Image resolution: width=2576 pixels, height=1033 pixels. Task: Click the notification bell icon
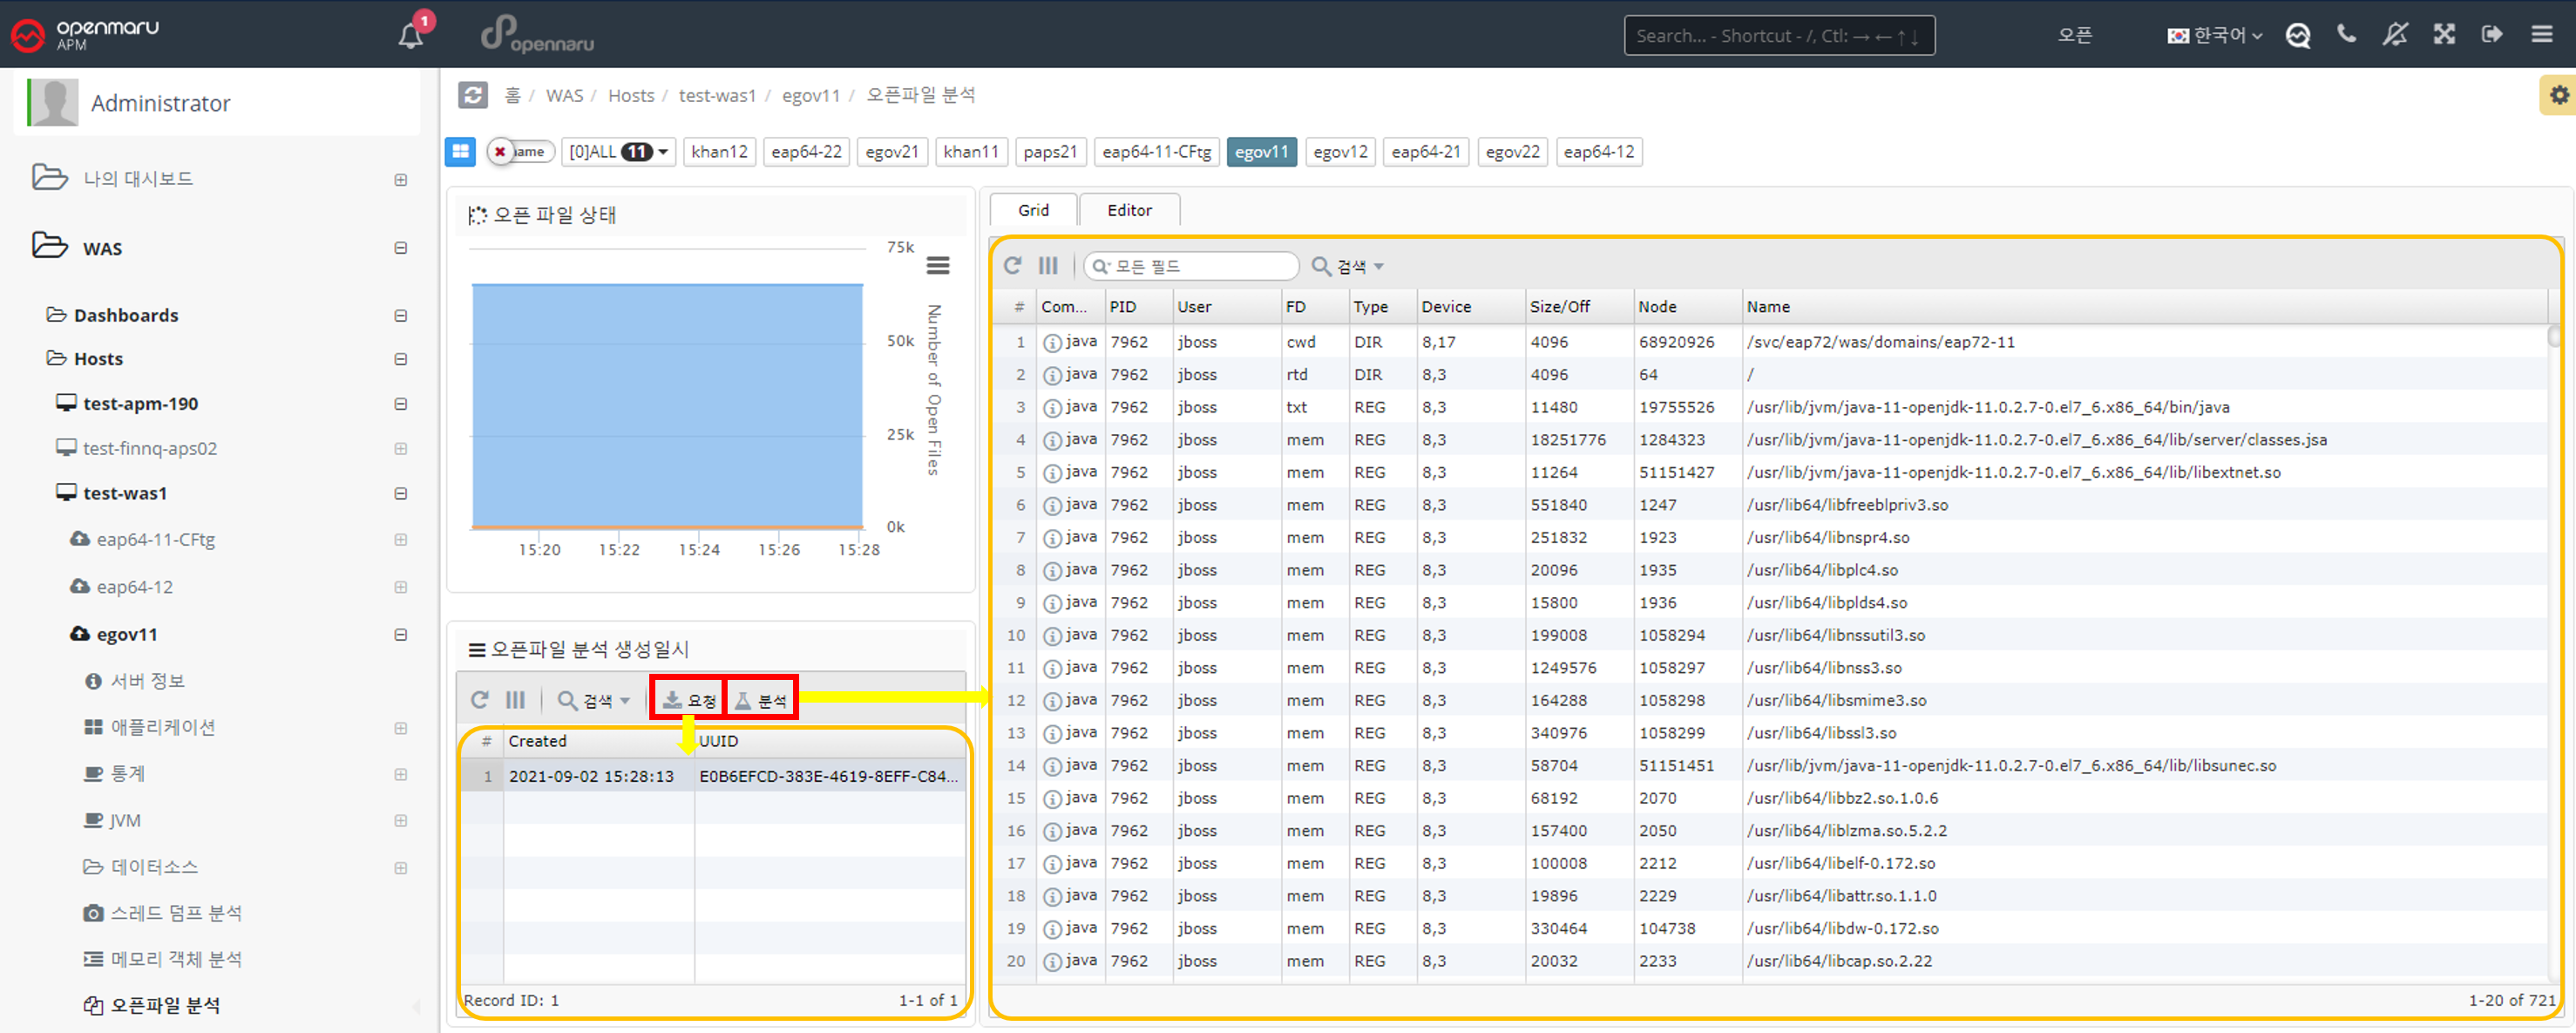410,36
